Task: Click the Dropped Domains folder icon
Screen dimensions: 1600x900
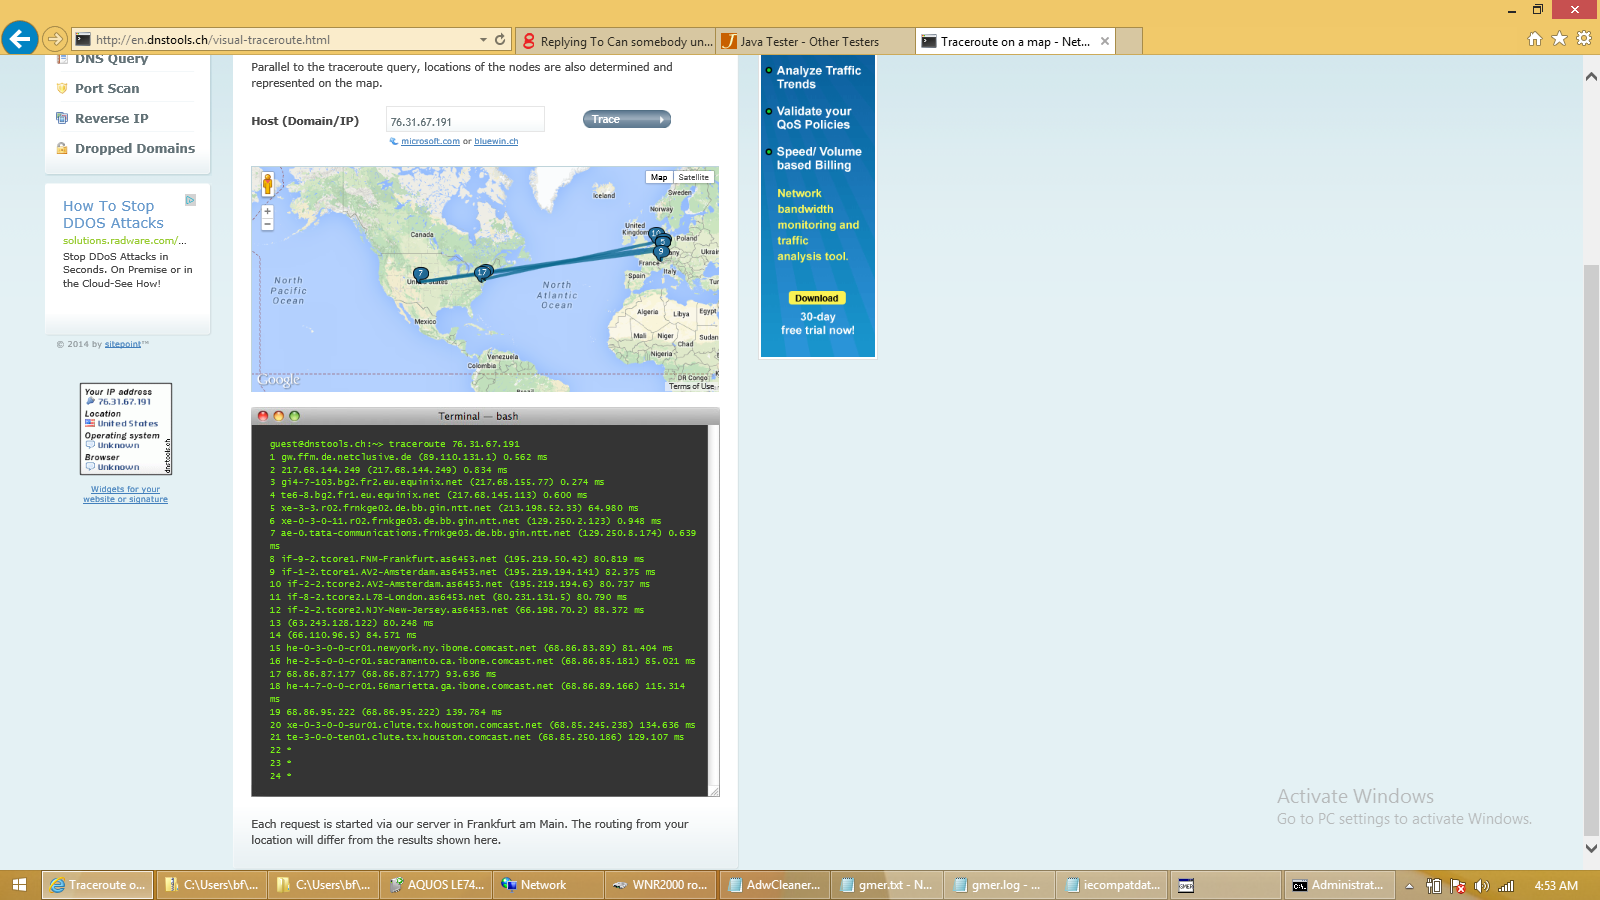Action: pyautogui.click(x=62, y=148)
